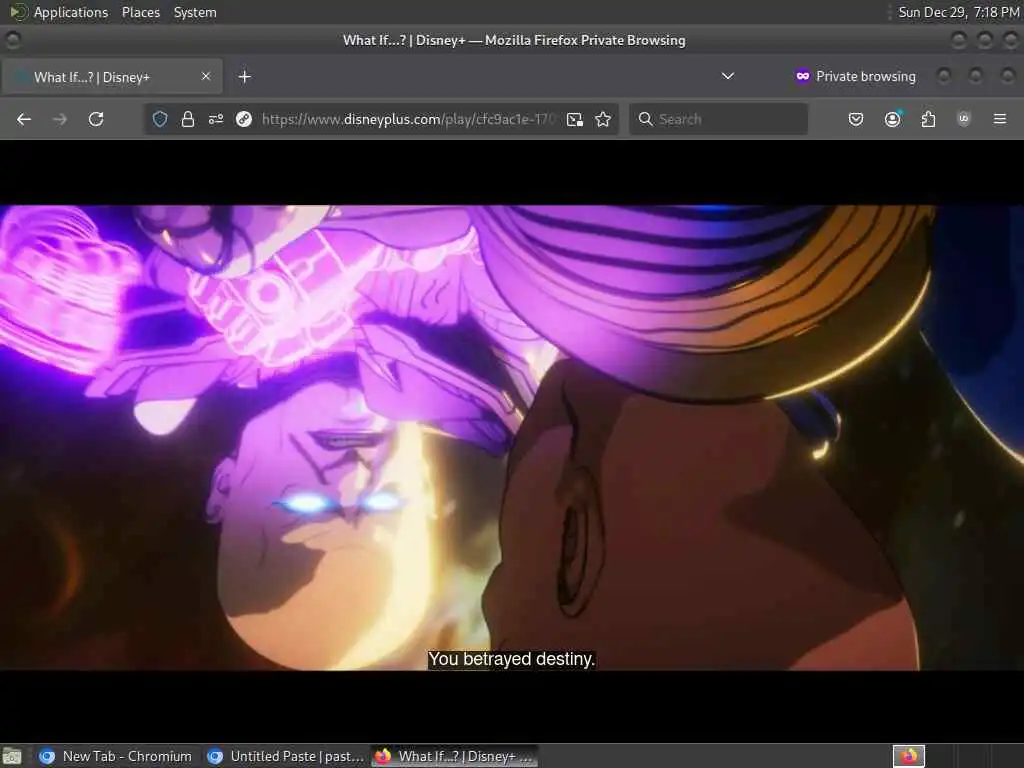Open tracking protection shield info
Screen dimensions: 1024x768
coord(160,119)
